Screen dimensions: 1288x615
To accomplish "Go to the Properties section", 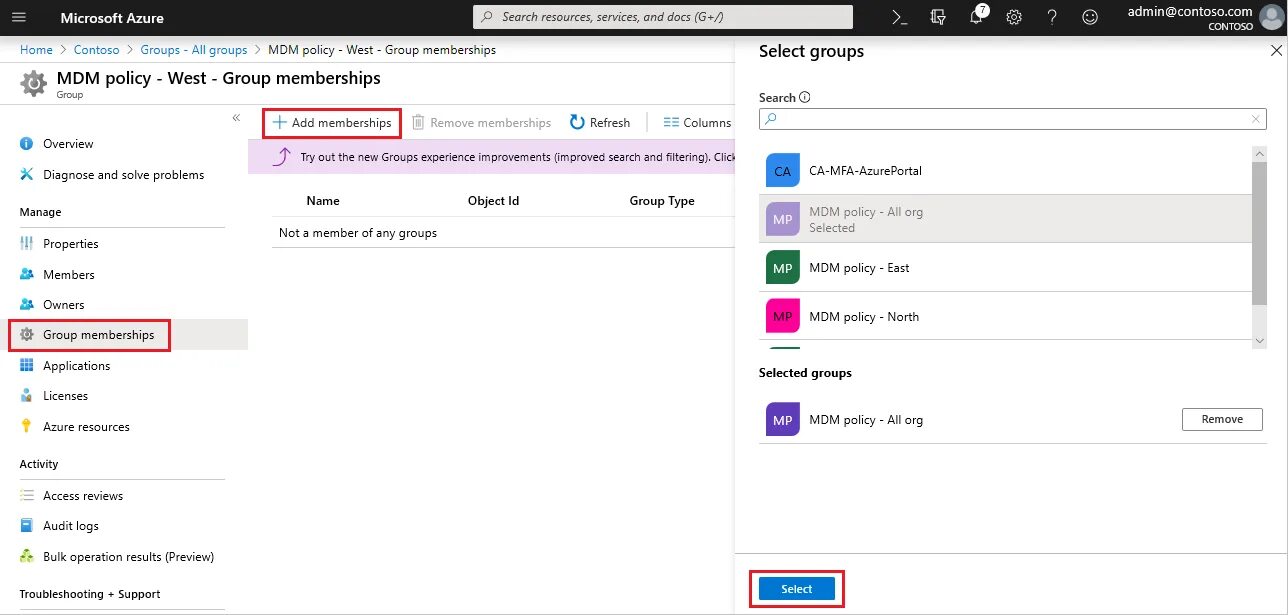I will point(71,244).
